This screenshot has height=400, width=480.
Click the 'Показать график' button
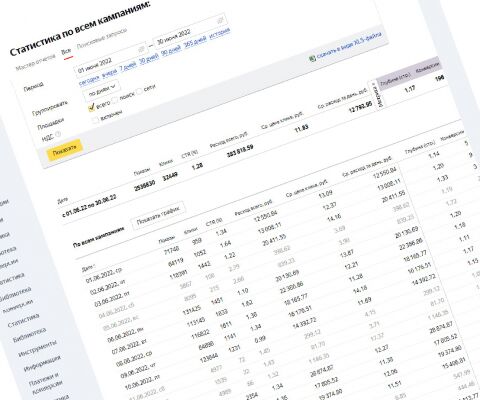pyautogui.click(x=158, y=215)
